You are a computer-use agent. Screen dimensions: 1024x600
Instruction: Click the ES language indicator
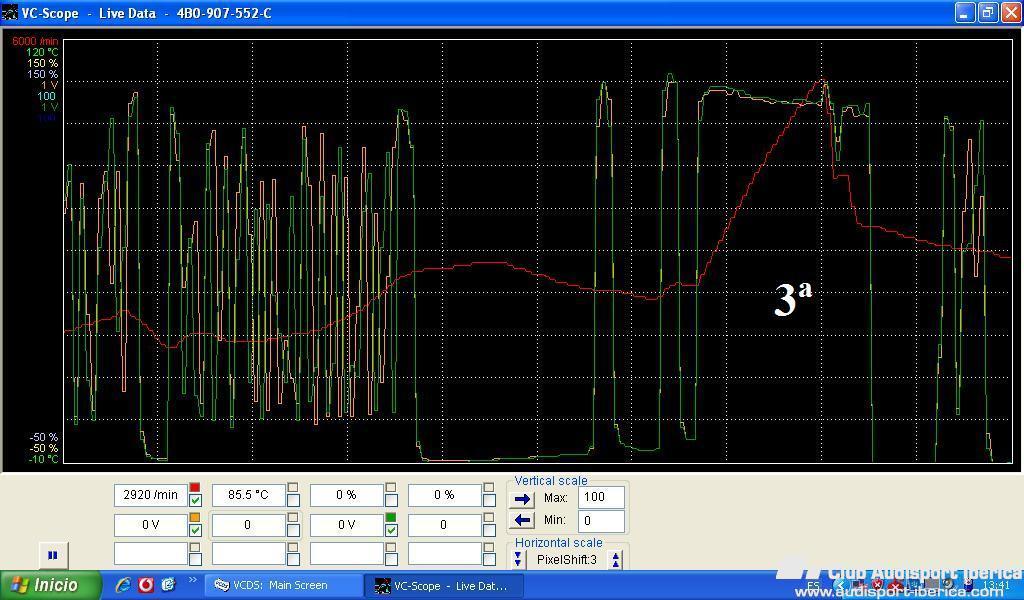pyautogui.click(x=814, y=586)
